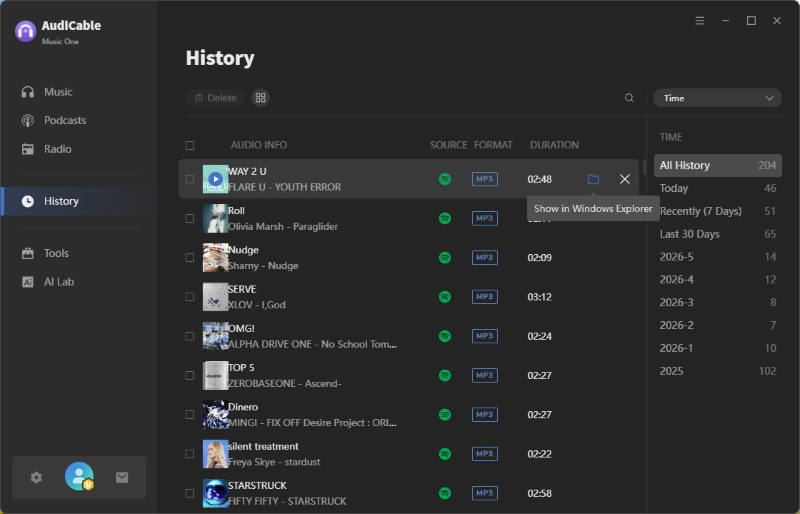Remove WAY 2 U from history
800x514 pixels.
click(x=624, y=179)
